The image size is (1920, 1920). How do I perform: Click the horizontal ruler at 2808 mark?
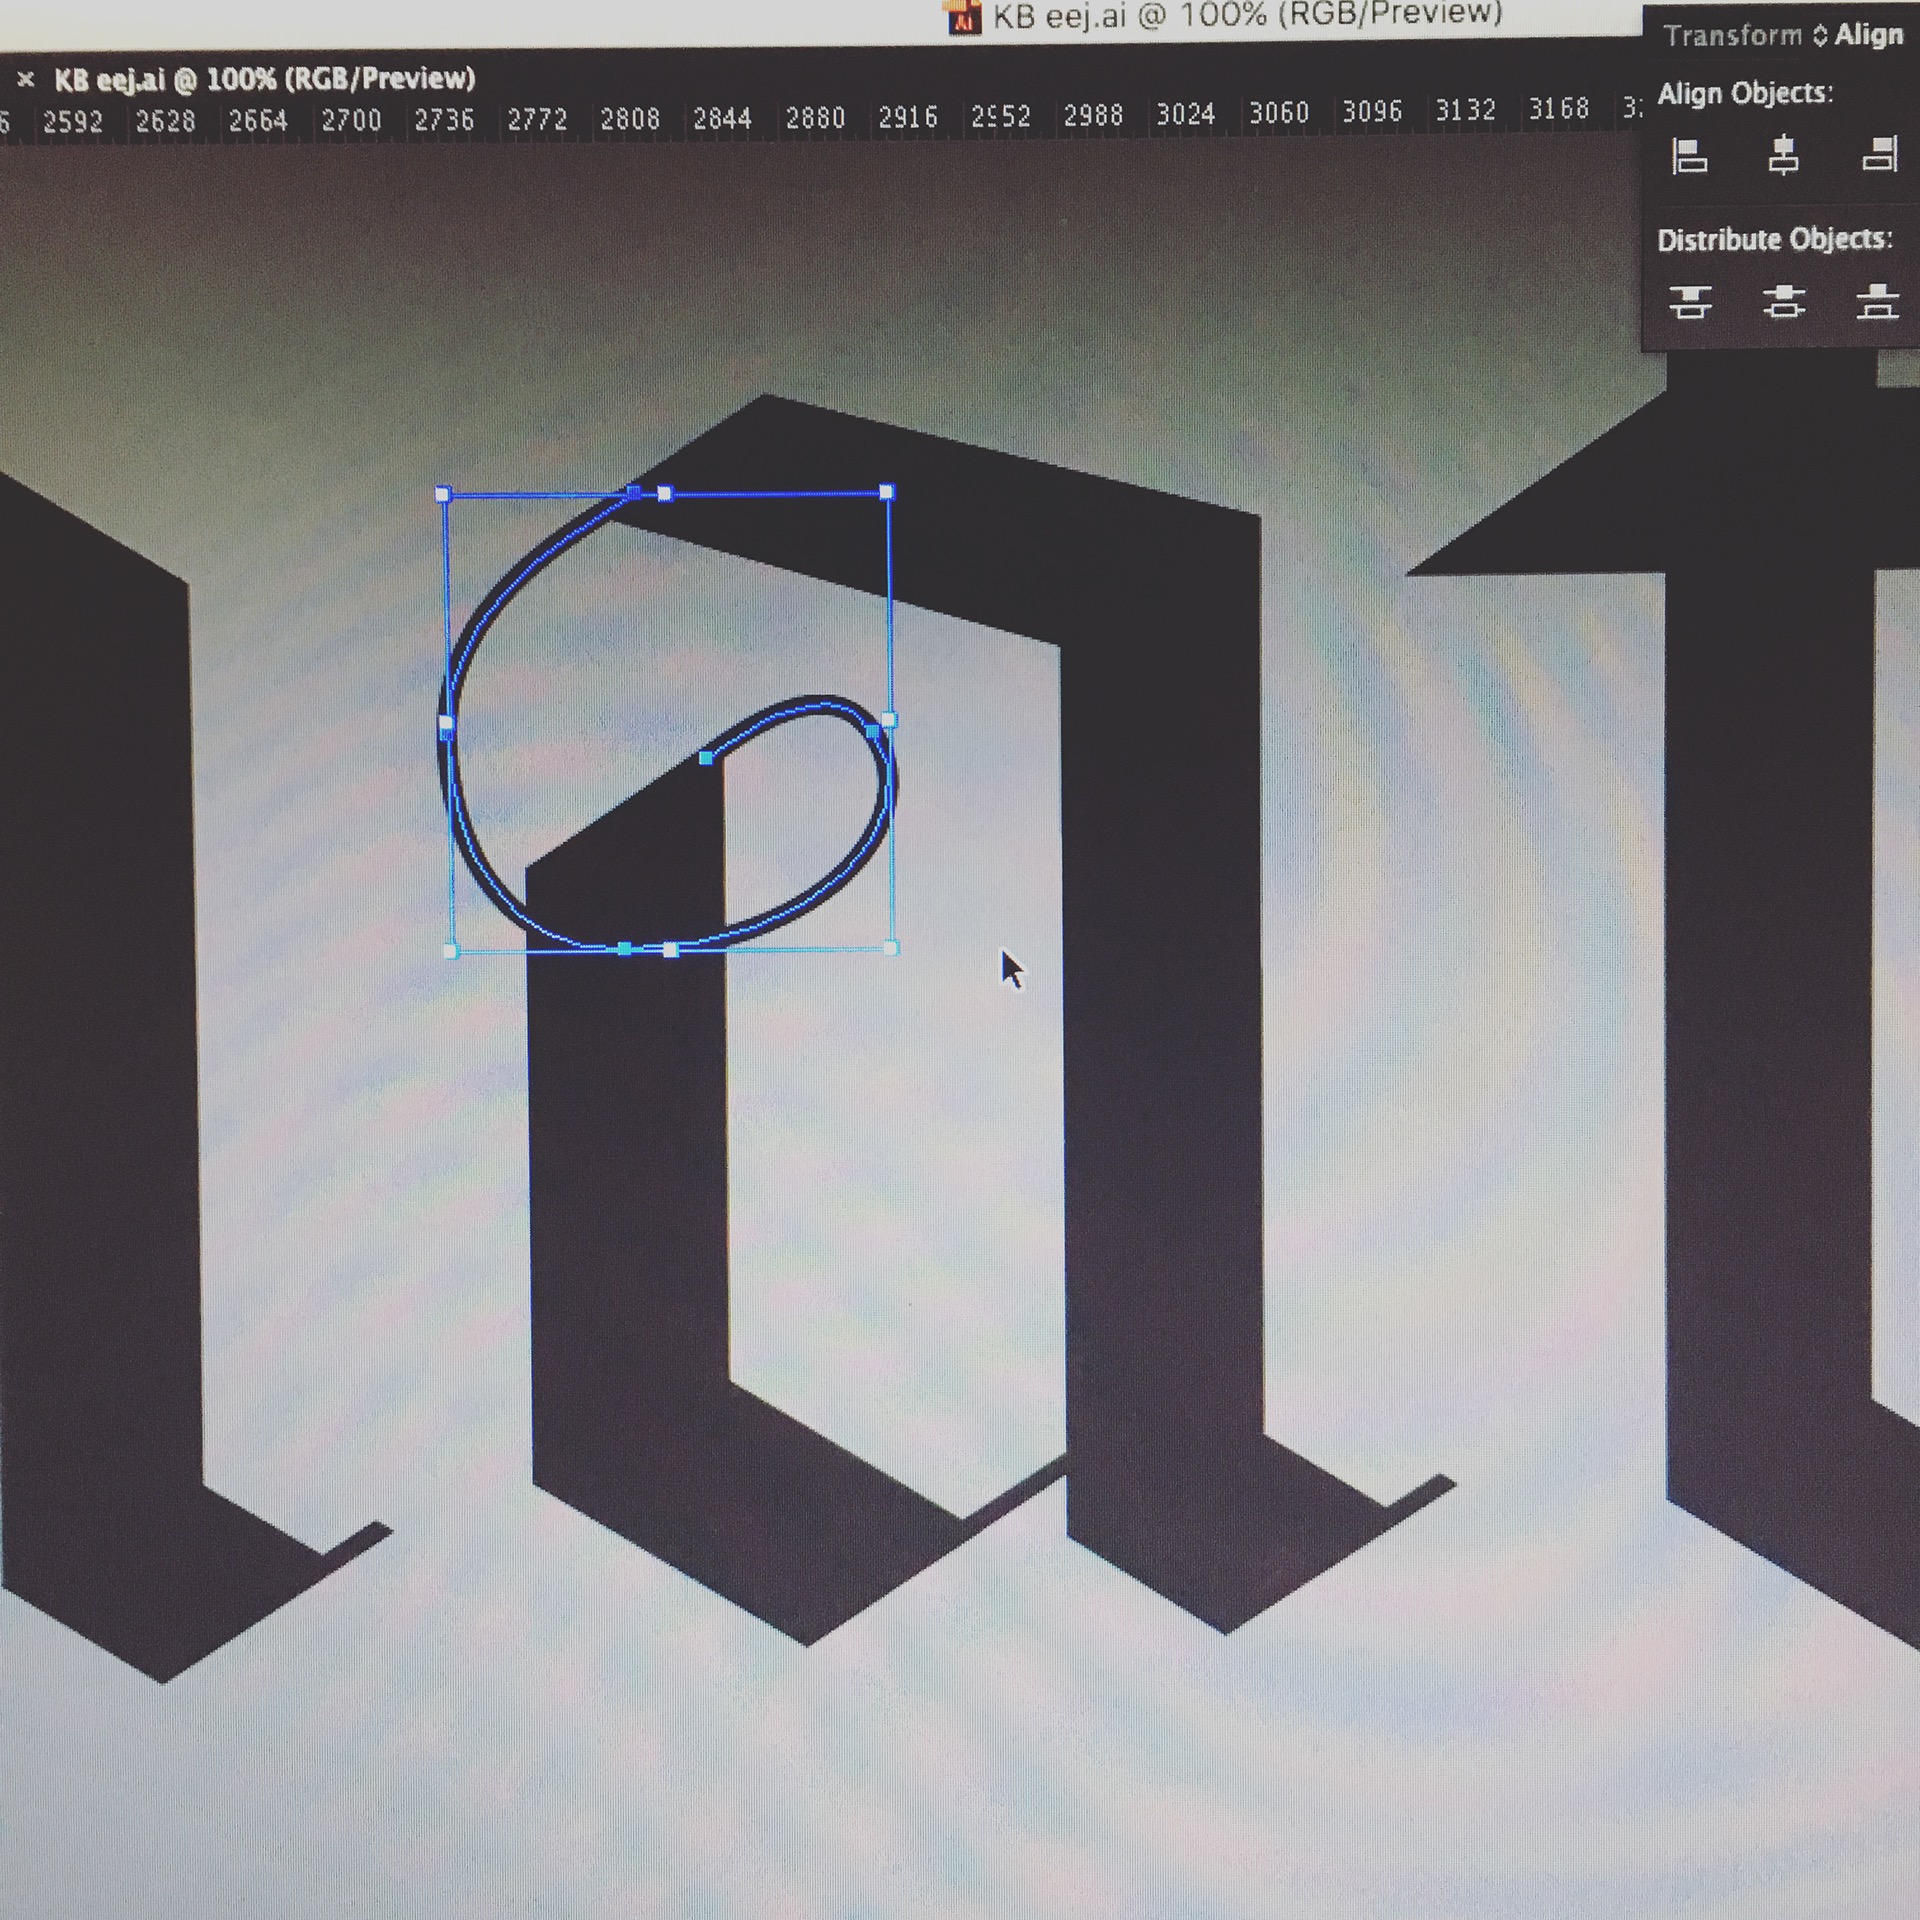coord(629,120)
